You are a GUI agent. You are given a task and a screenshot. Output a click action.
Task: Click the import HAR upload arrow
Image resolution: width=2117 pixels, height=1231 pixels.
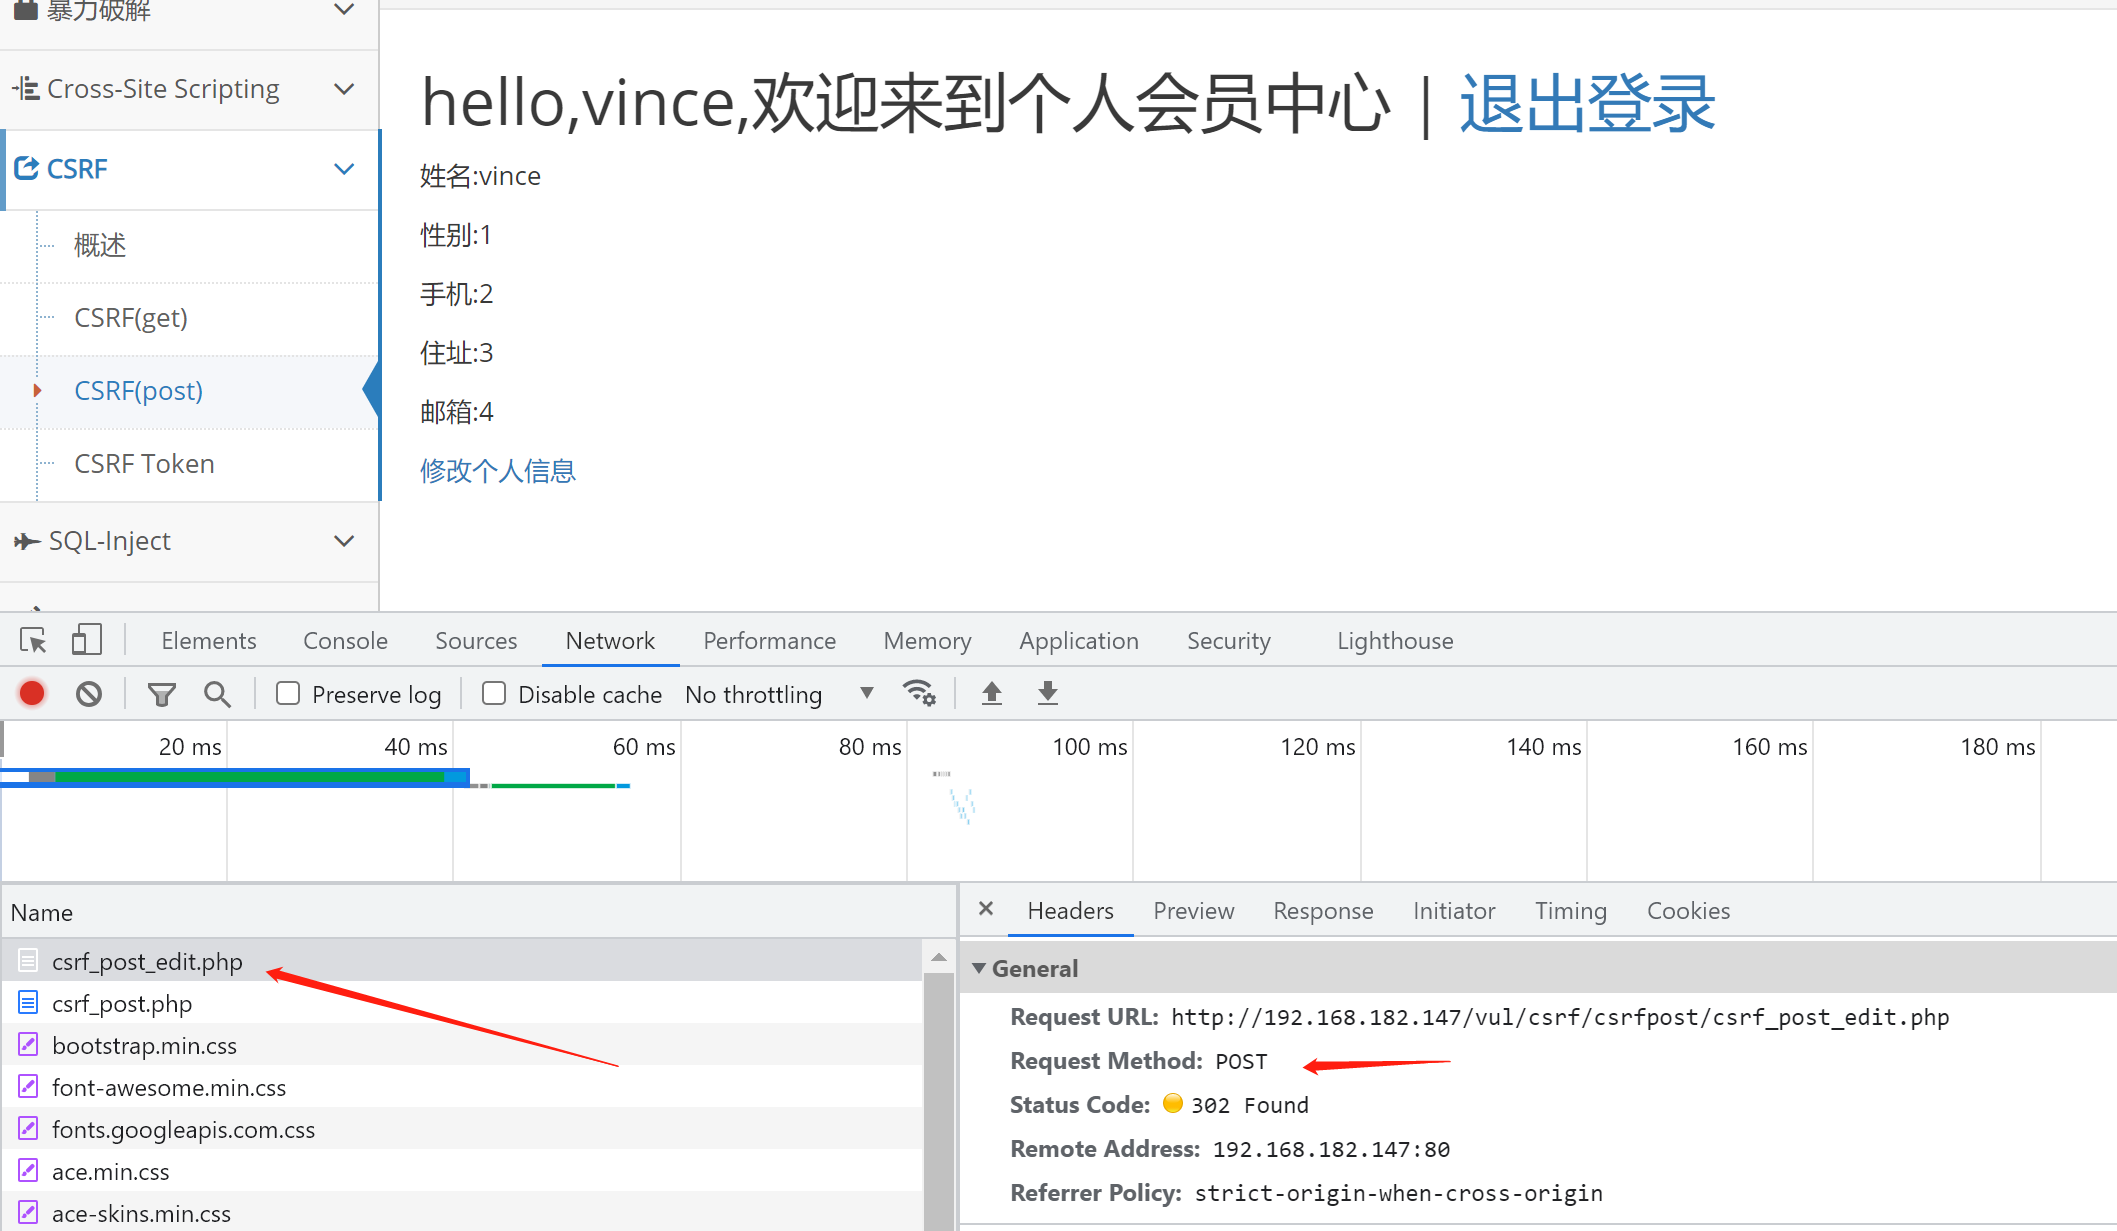pos(991,693)
